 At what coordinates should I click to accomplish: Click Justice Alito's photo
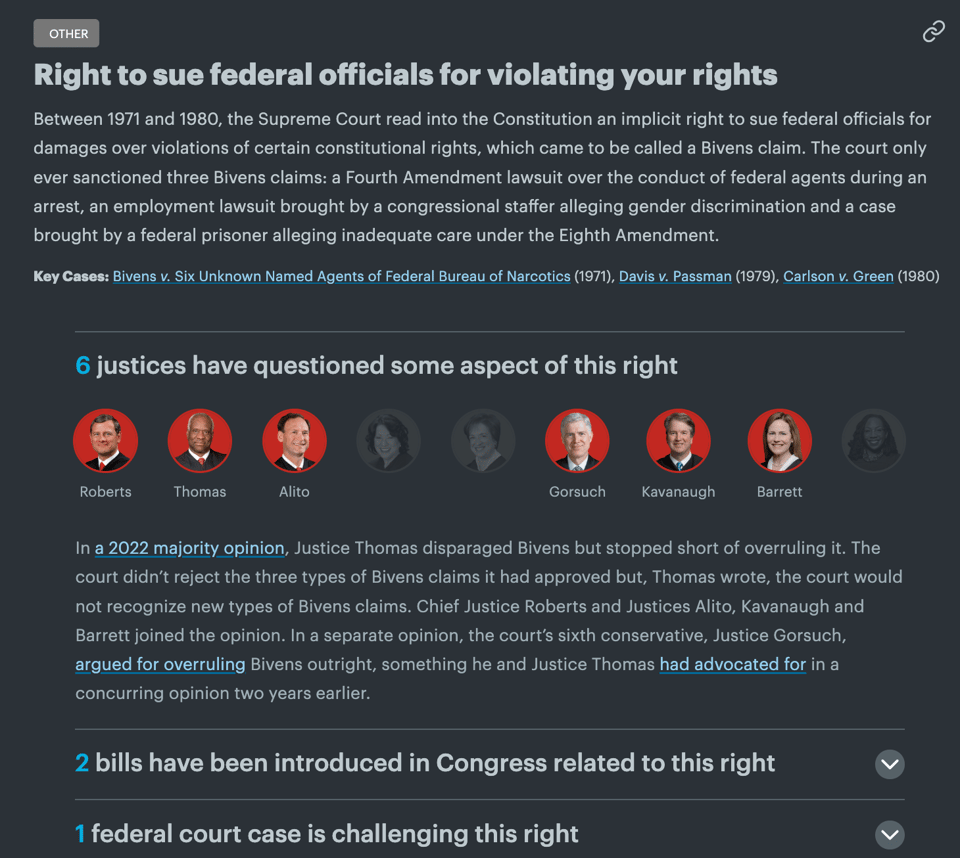(x=294, y=441)
